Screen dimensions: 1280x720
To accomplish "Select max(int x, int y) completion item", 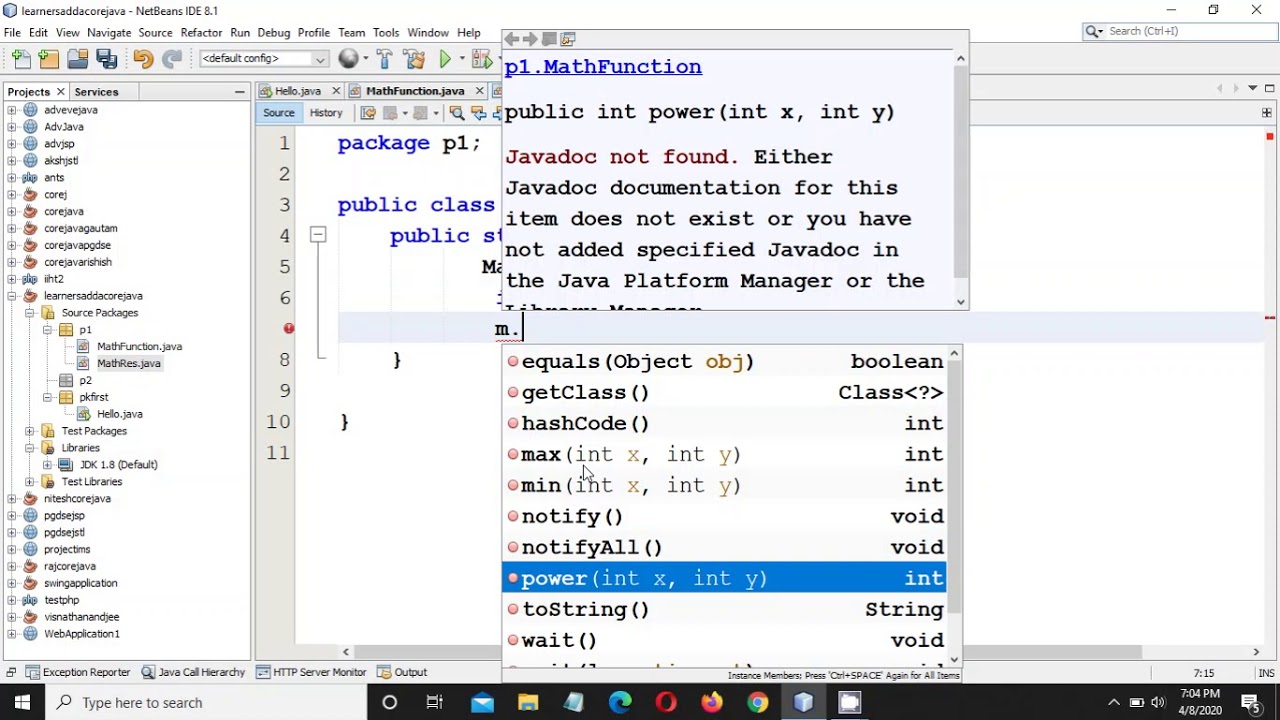I will coord(724,454).
